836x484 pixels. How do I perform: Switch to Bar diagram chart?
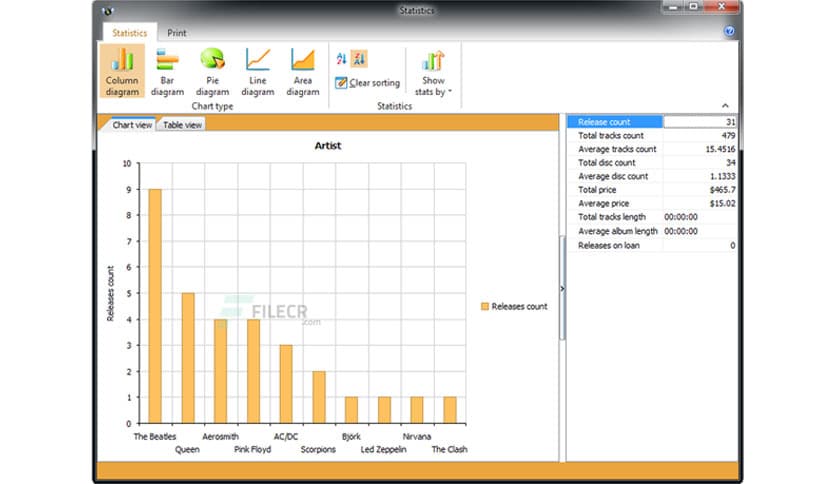tap(167, 71)
